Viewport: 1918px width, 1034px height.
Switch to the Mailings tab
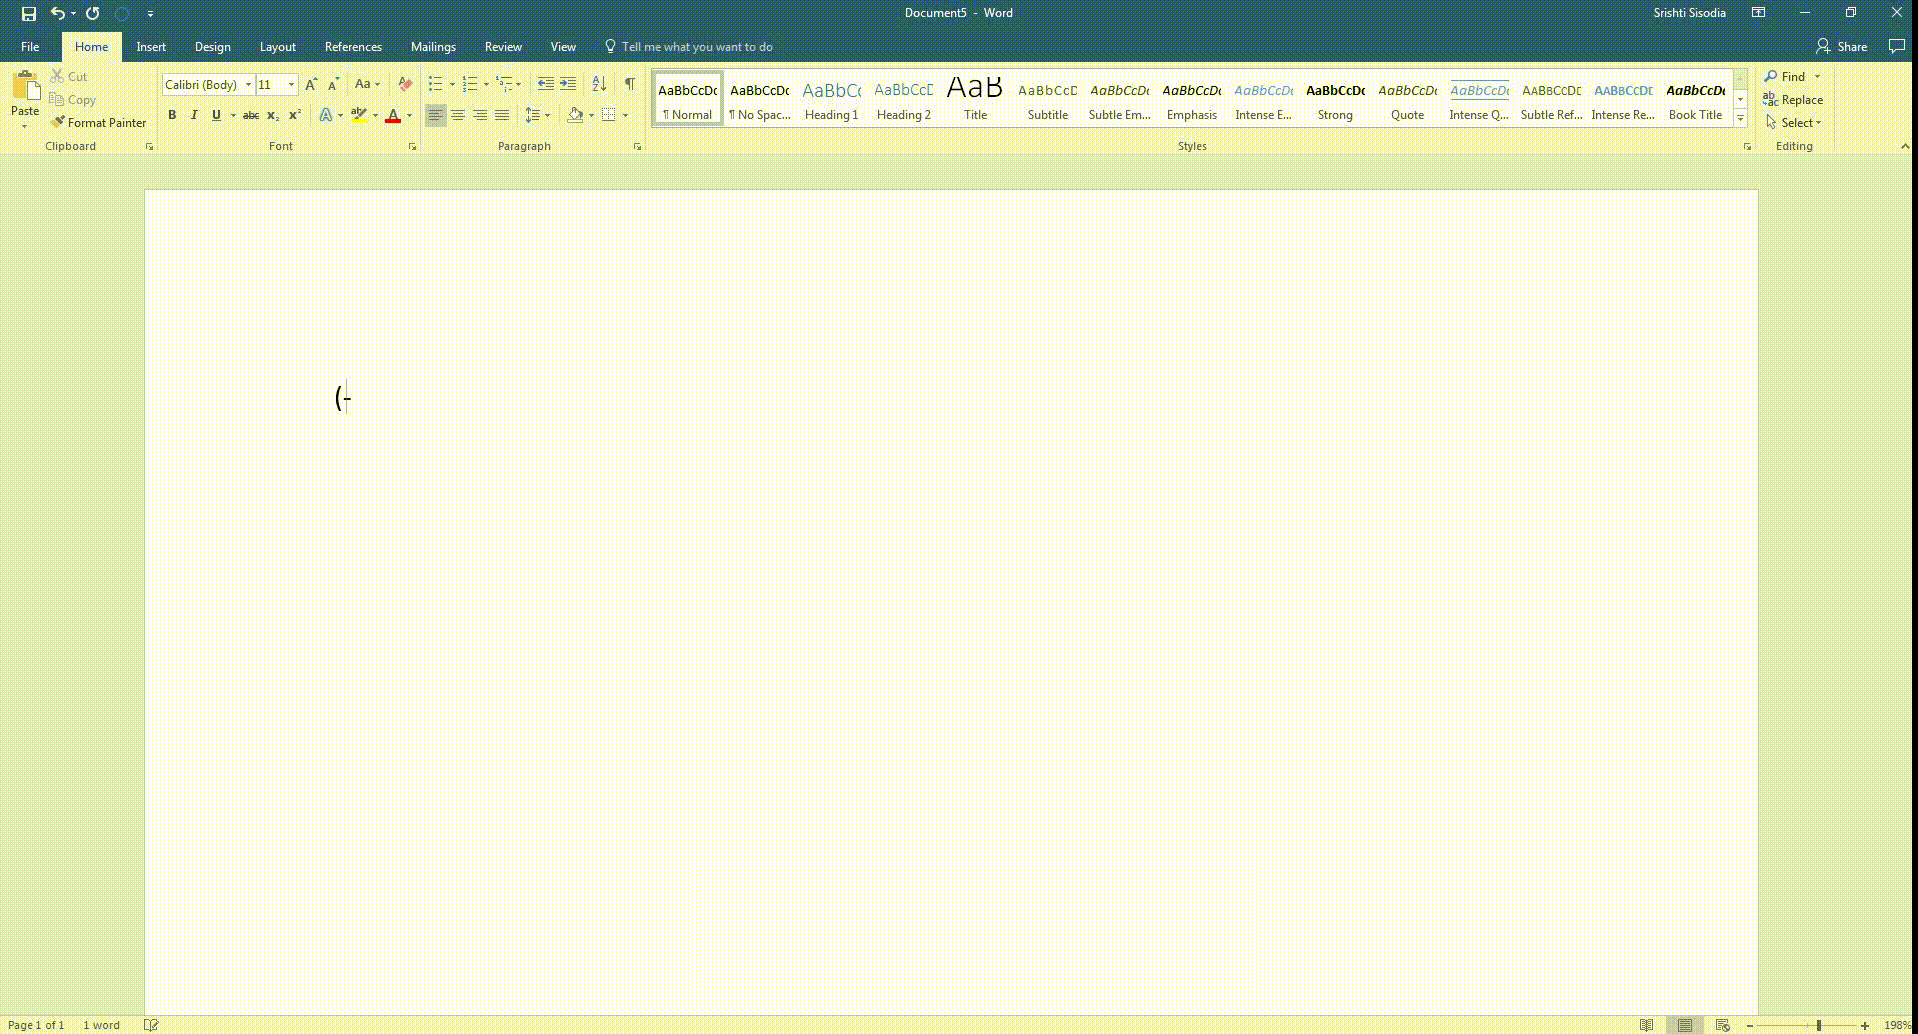pos(433,47)
